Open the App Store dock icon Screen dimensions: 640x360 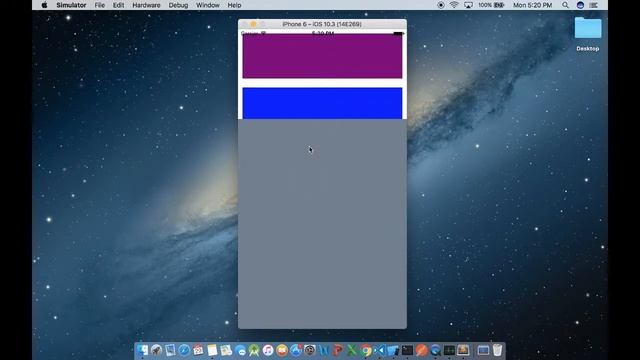coord(296,350)
